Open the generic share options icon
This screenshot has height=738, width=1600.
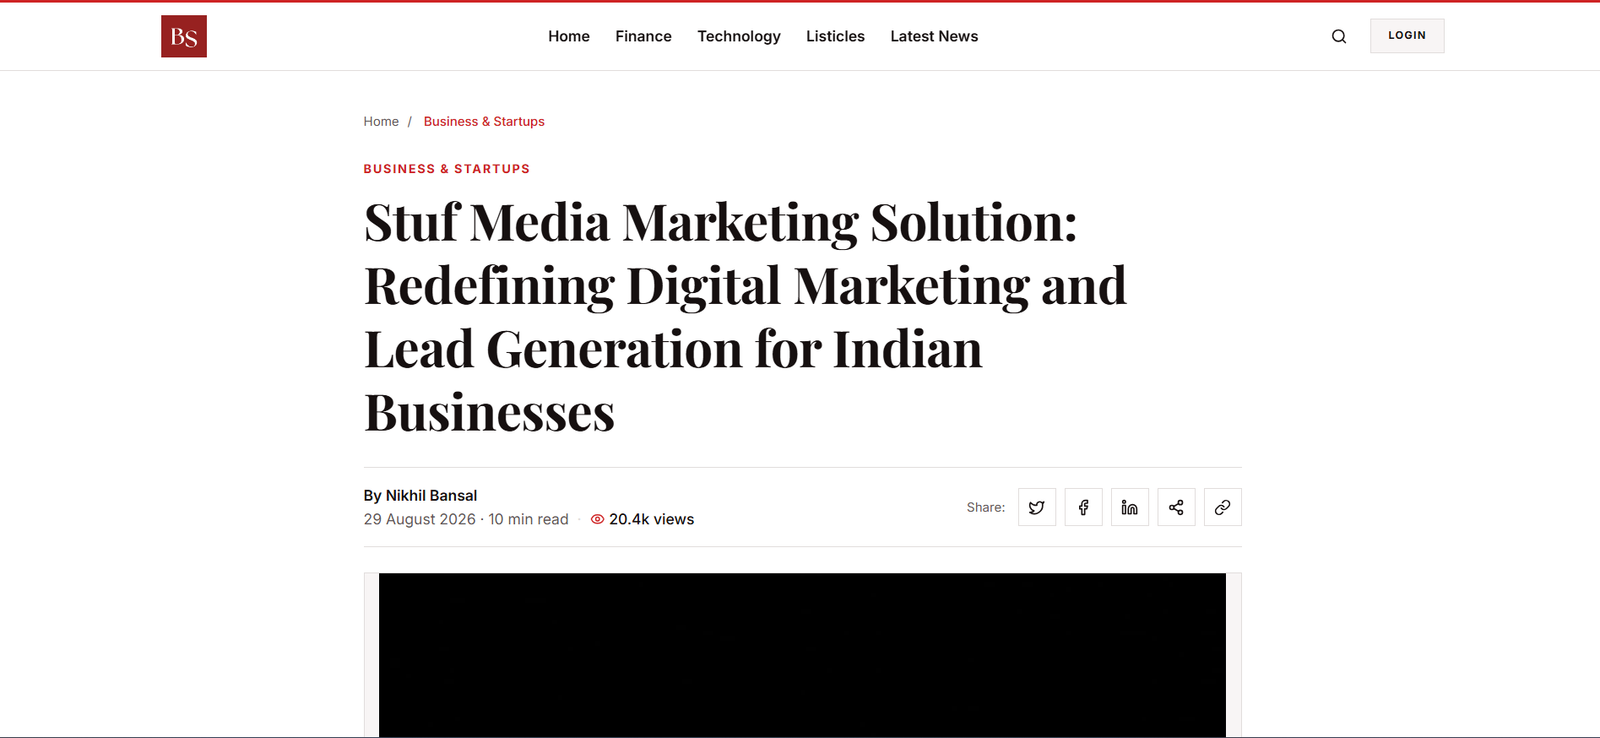tap(1176, 507)
